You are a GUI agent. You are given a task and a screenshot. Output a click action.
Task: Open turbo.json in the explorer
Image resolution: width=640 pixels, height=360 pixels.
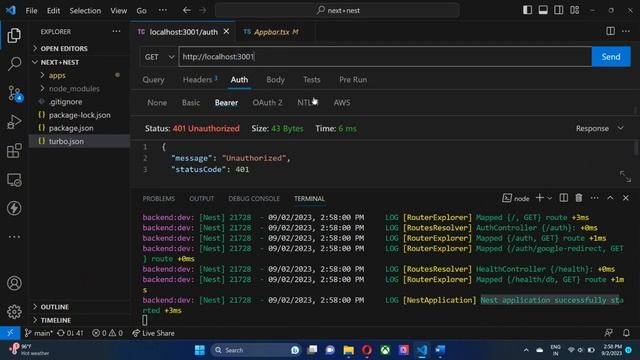pyautogui.click(x=80, y=141)
